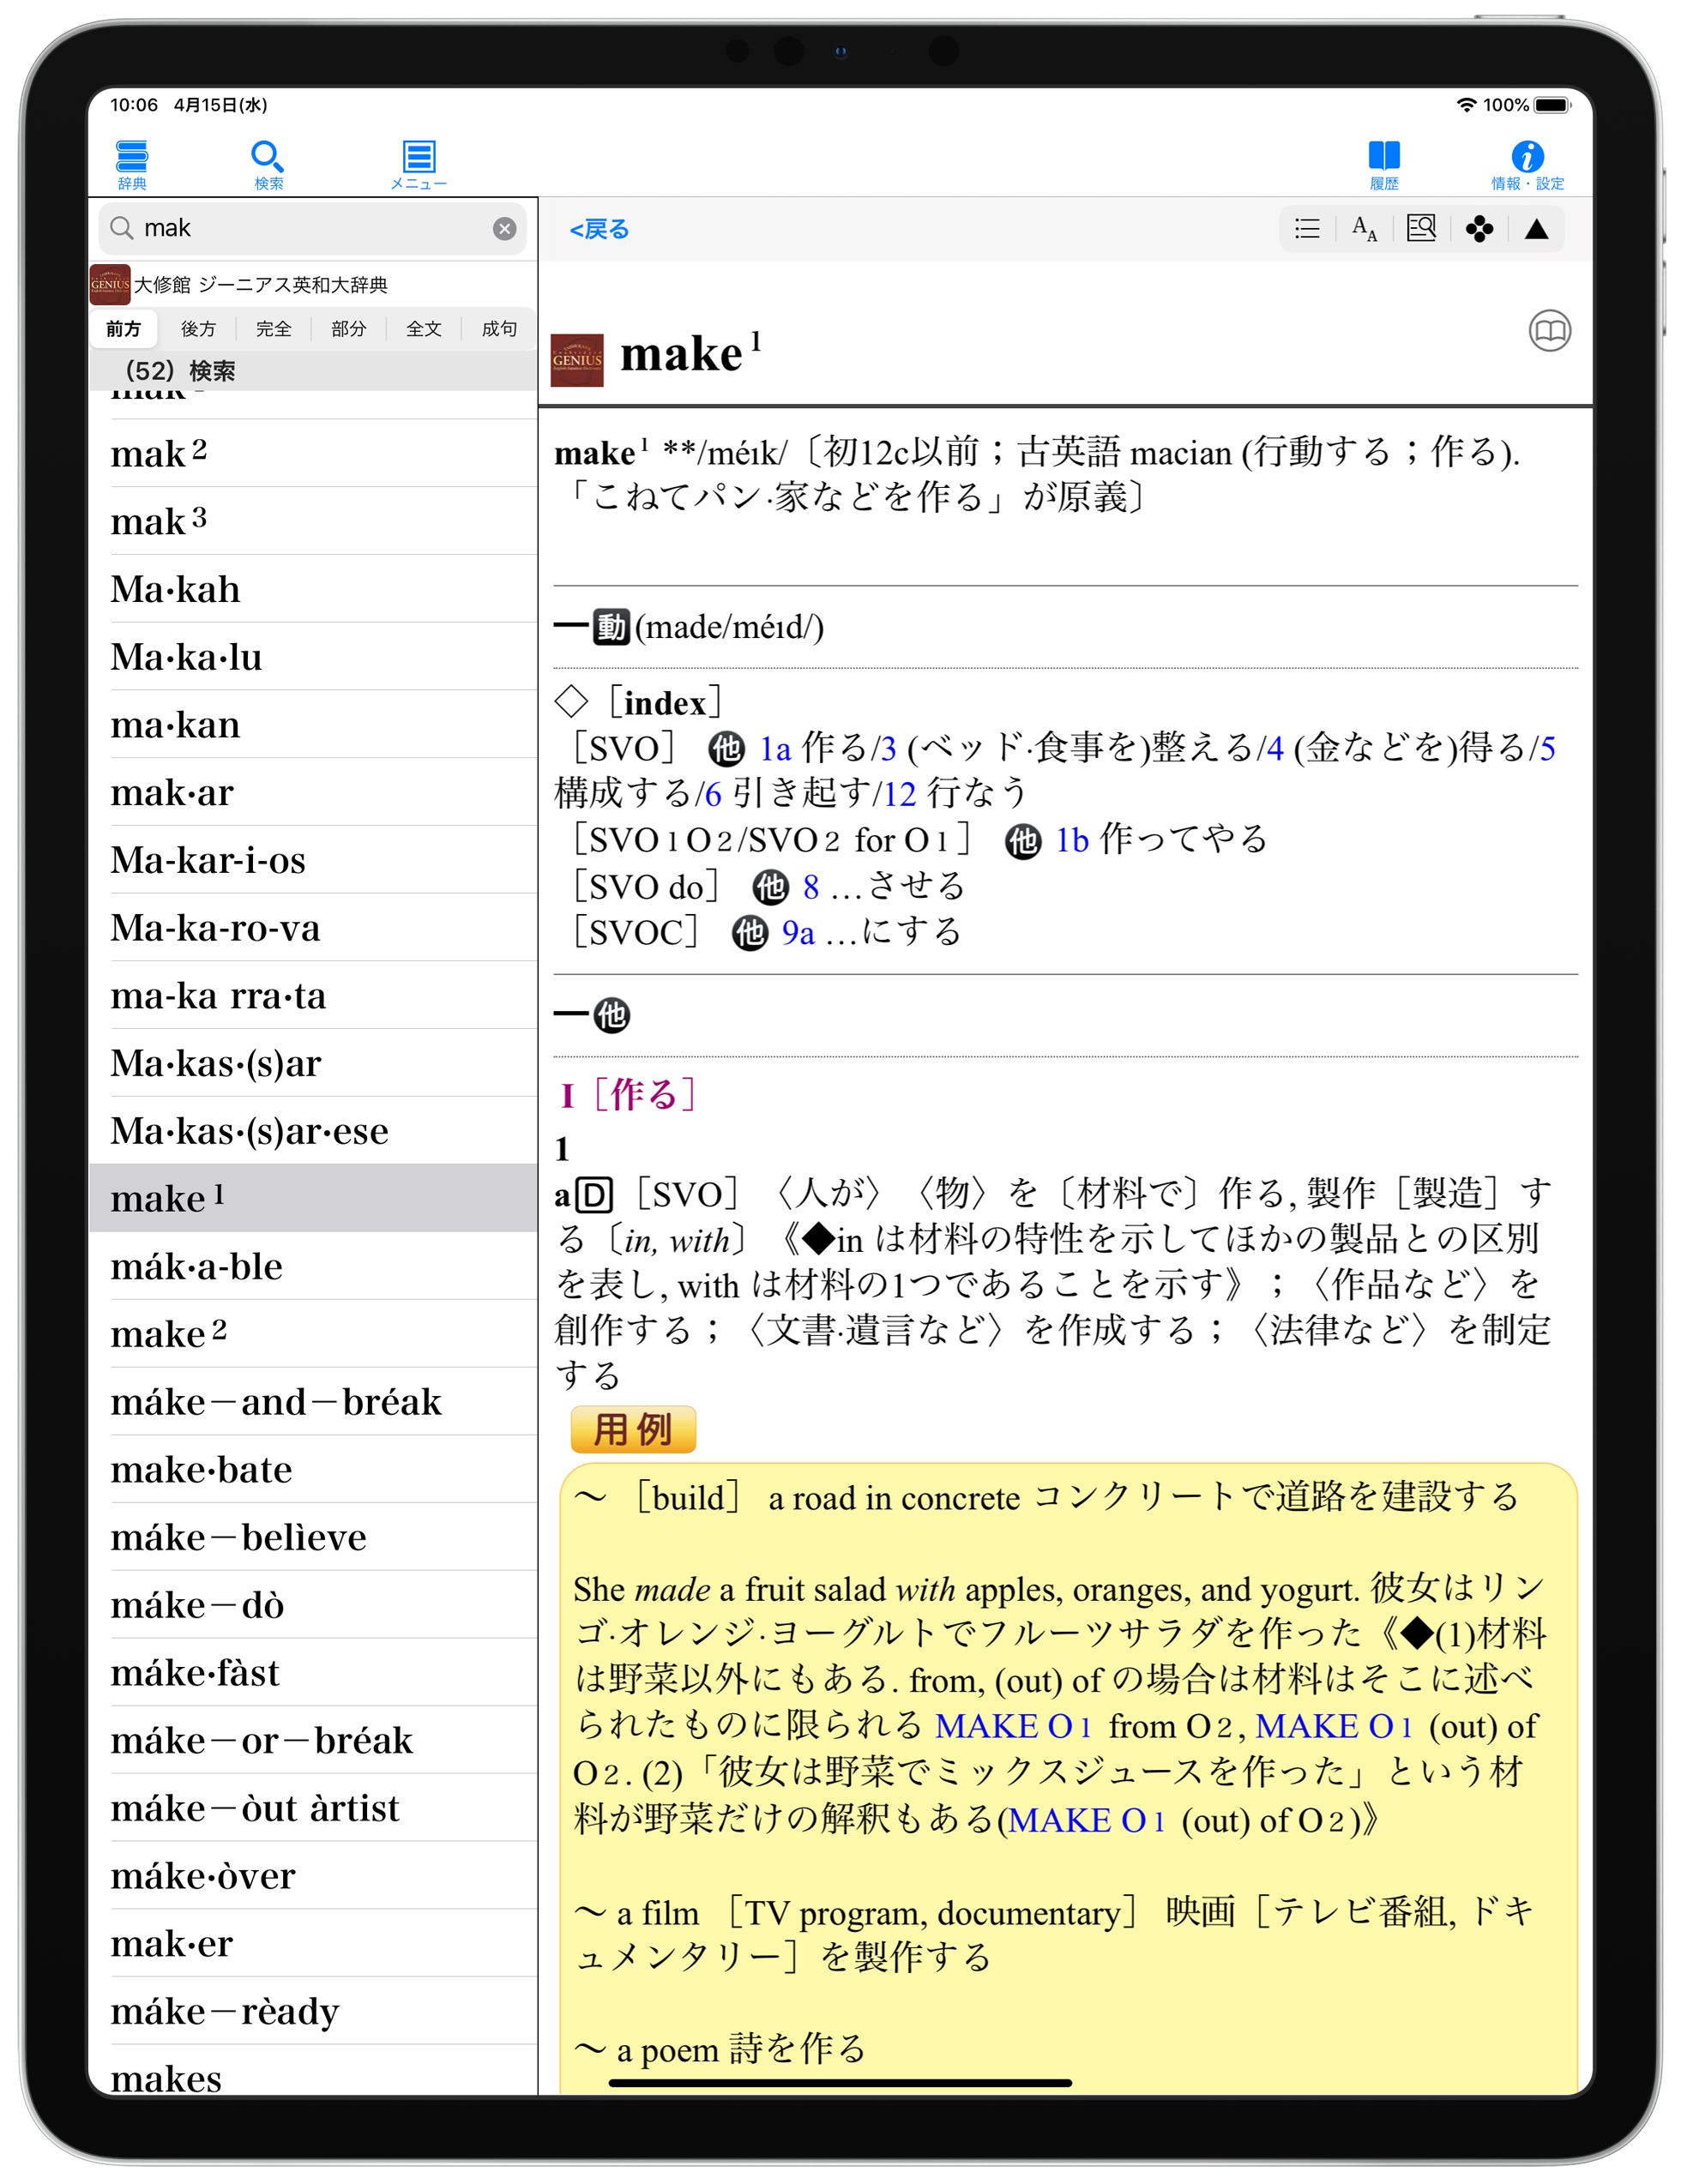Tap the open book bookmark icon beside make

pos(1549,331)
